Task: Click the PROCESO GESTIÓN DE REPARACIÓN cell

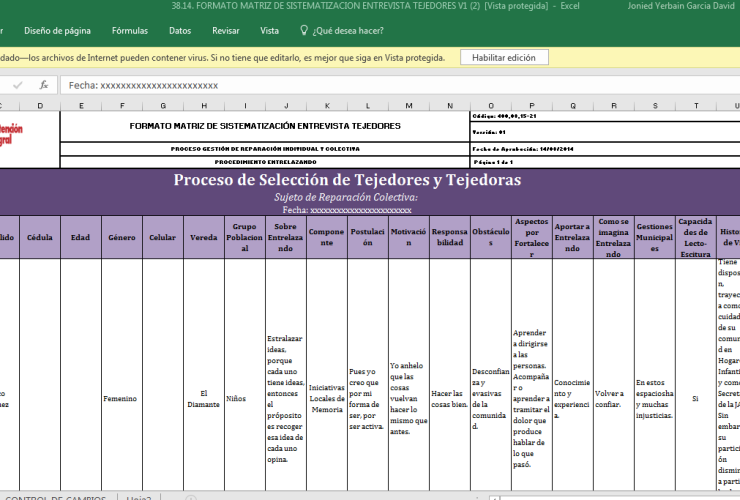Action: point(265,149)
